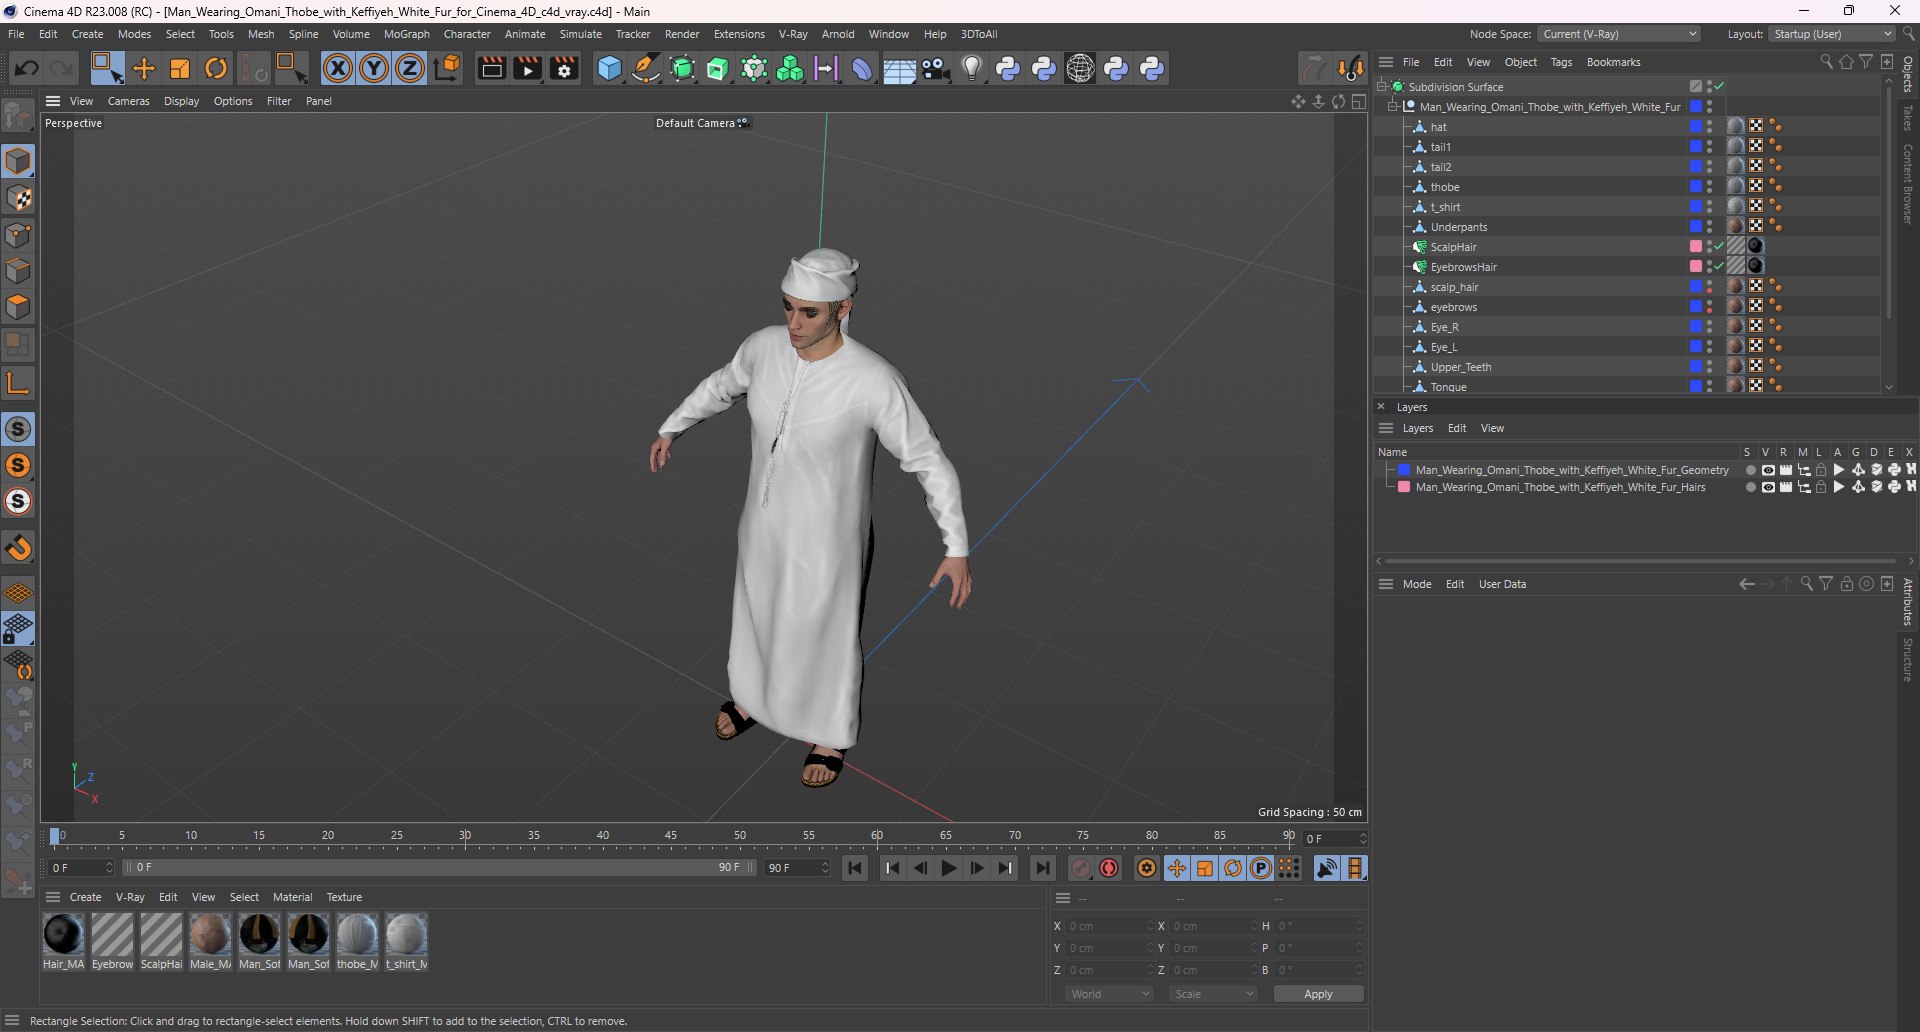Collapse Man_Wearing_Omani_Thobe null object node

(1393, 107)
